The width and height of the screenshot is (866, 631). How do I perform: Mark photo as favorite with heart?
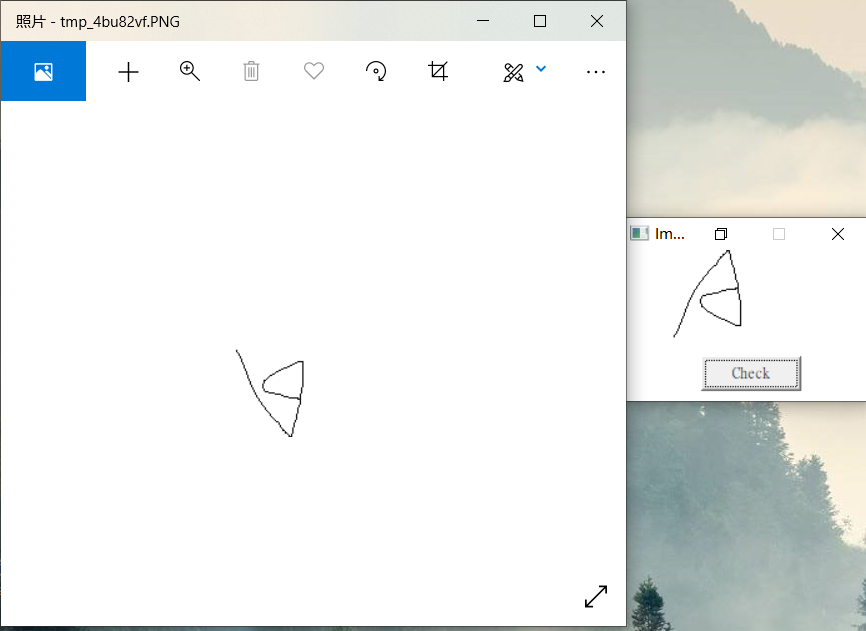click(x=314, y=71)
